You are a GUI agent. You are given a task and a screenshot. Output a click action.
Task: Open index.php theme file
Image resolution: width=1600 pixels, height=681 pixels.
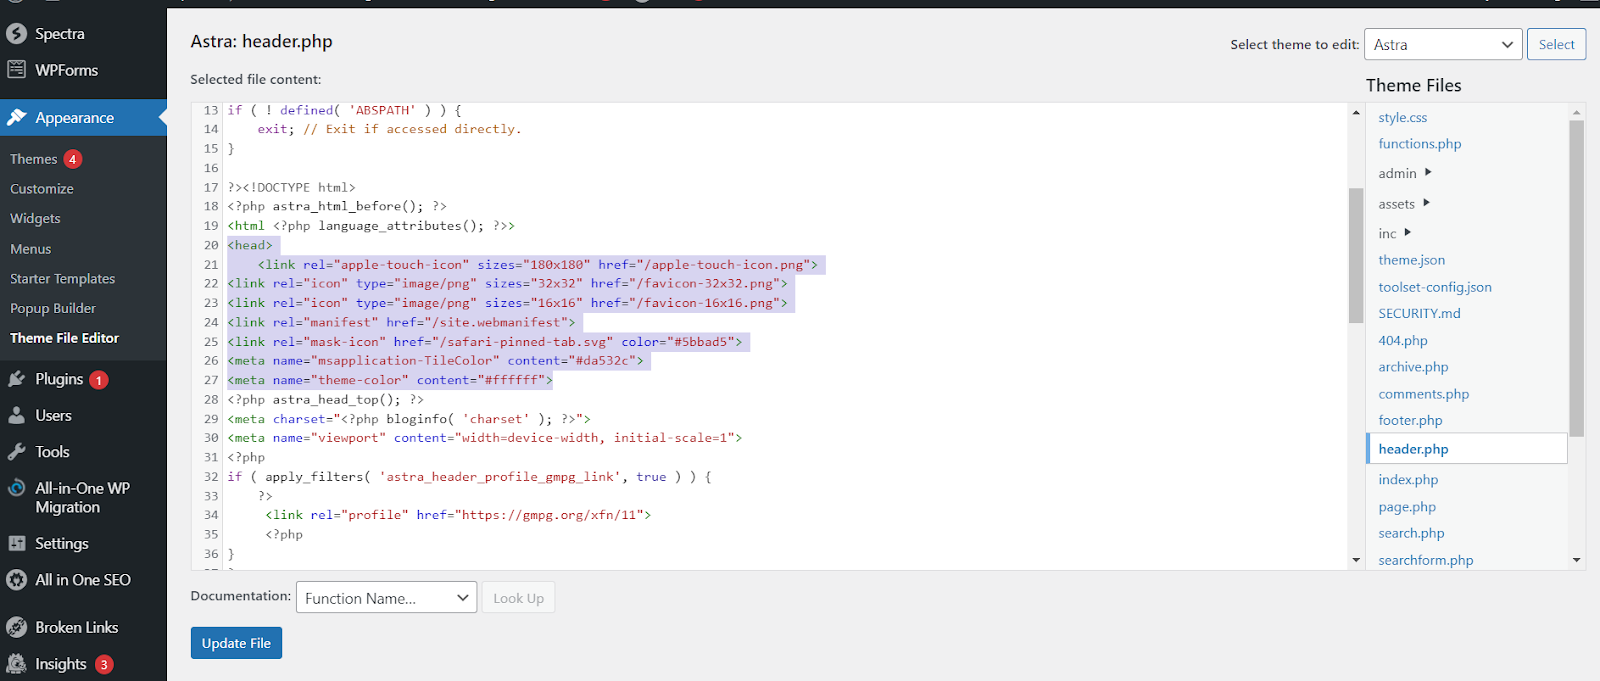point(1408,480)
